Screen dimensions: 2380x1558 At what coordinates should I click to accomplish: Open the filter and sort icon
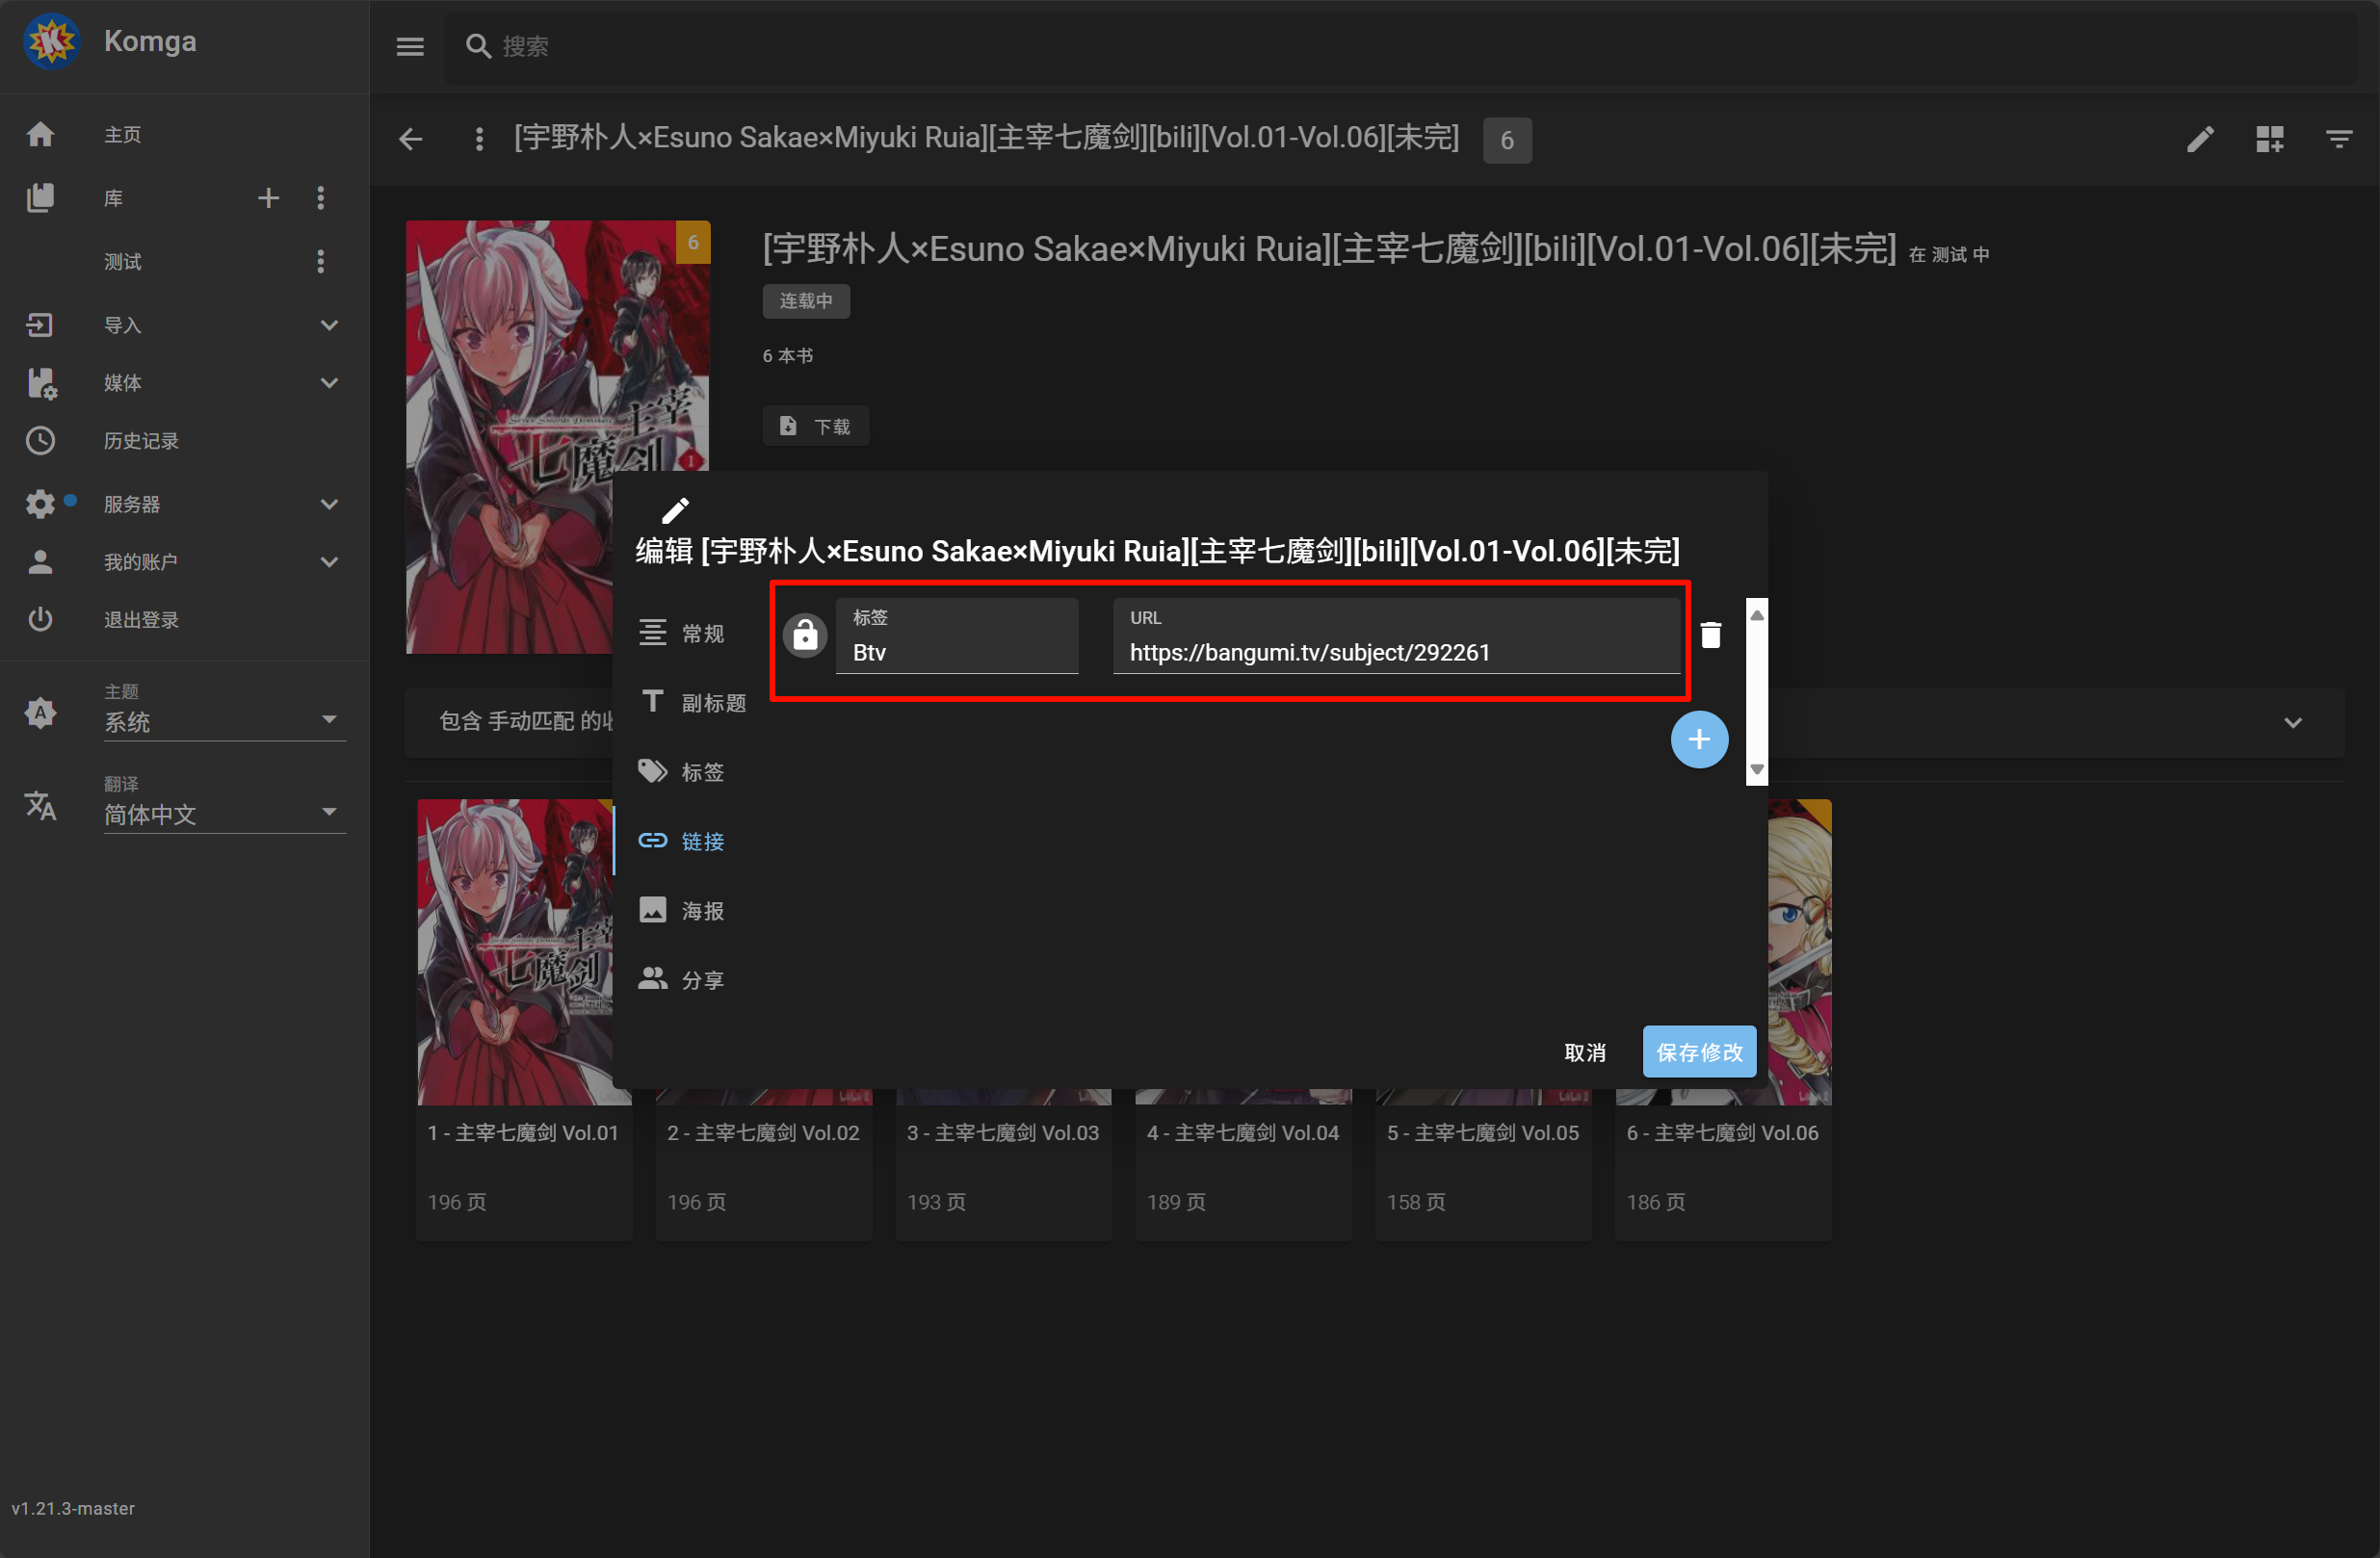(x=2338, y=139)
